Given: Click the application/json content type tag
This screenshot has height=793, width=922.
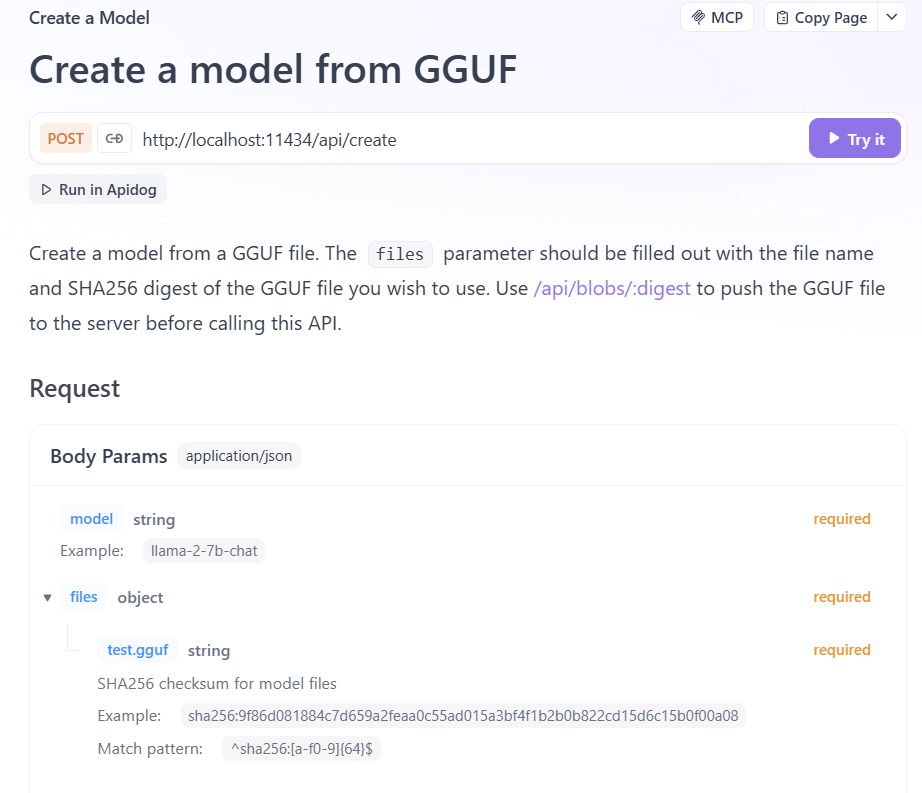Looking at the screenshot, I should click(x=239, y=456).
